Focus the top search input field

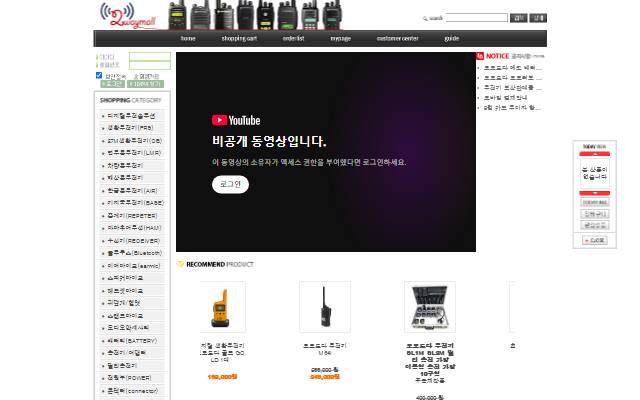tap(477, 18)
